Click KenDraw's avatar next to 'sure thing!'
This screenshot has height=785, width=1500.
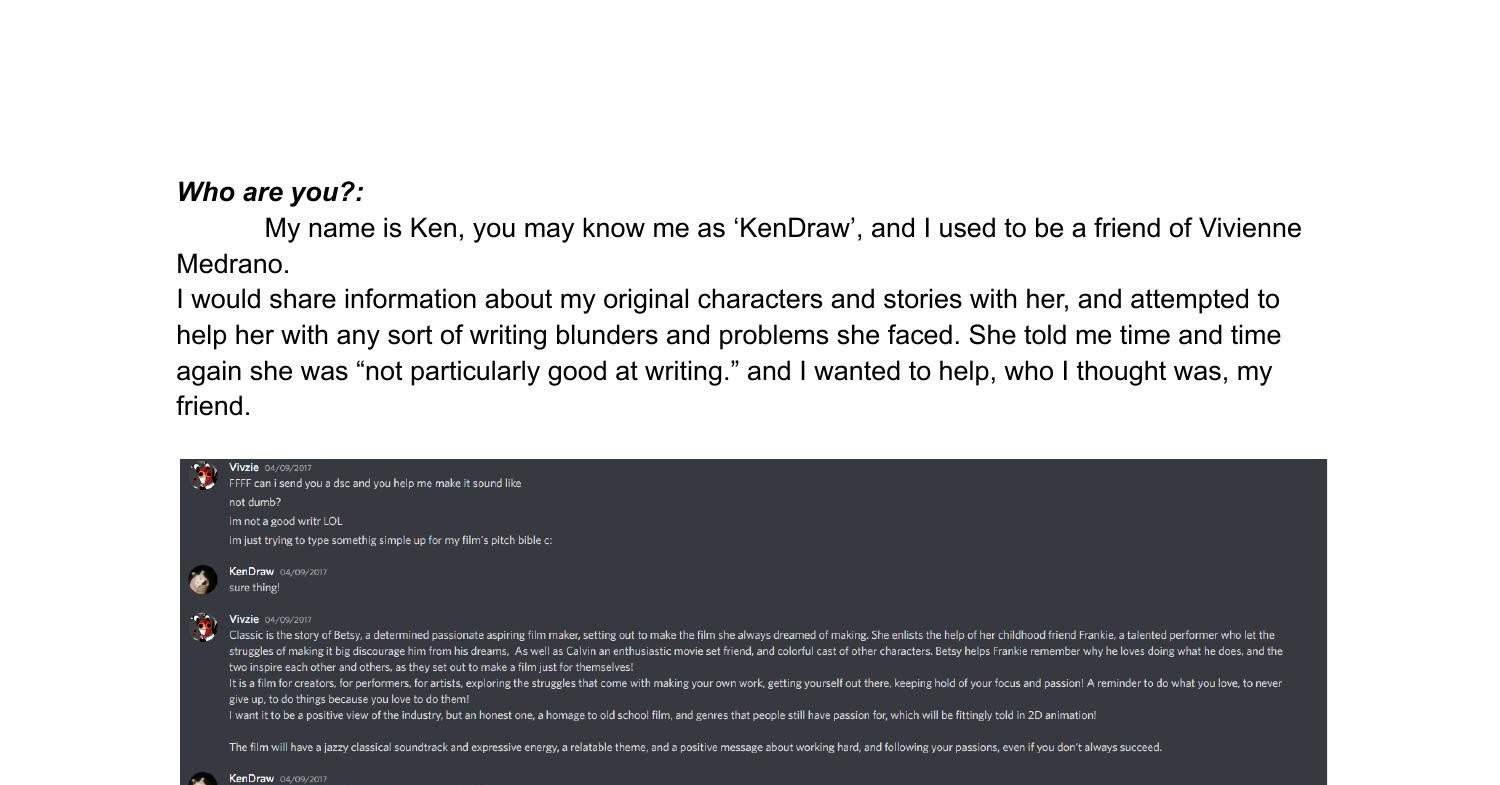point(203,580)
